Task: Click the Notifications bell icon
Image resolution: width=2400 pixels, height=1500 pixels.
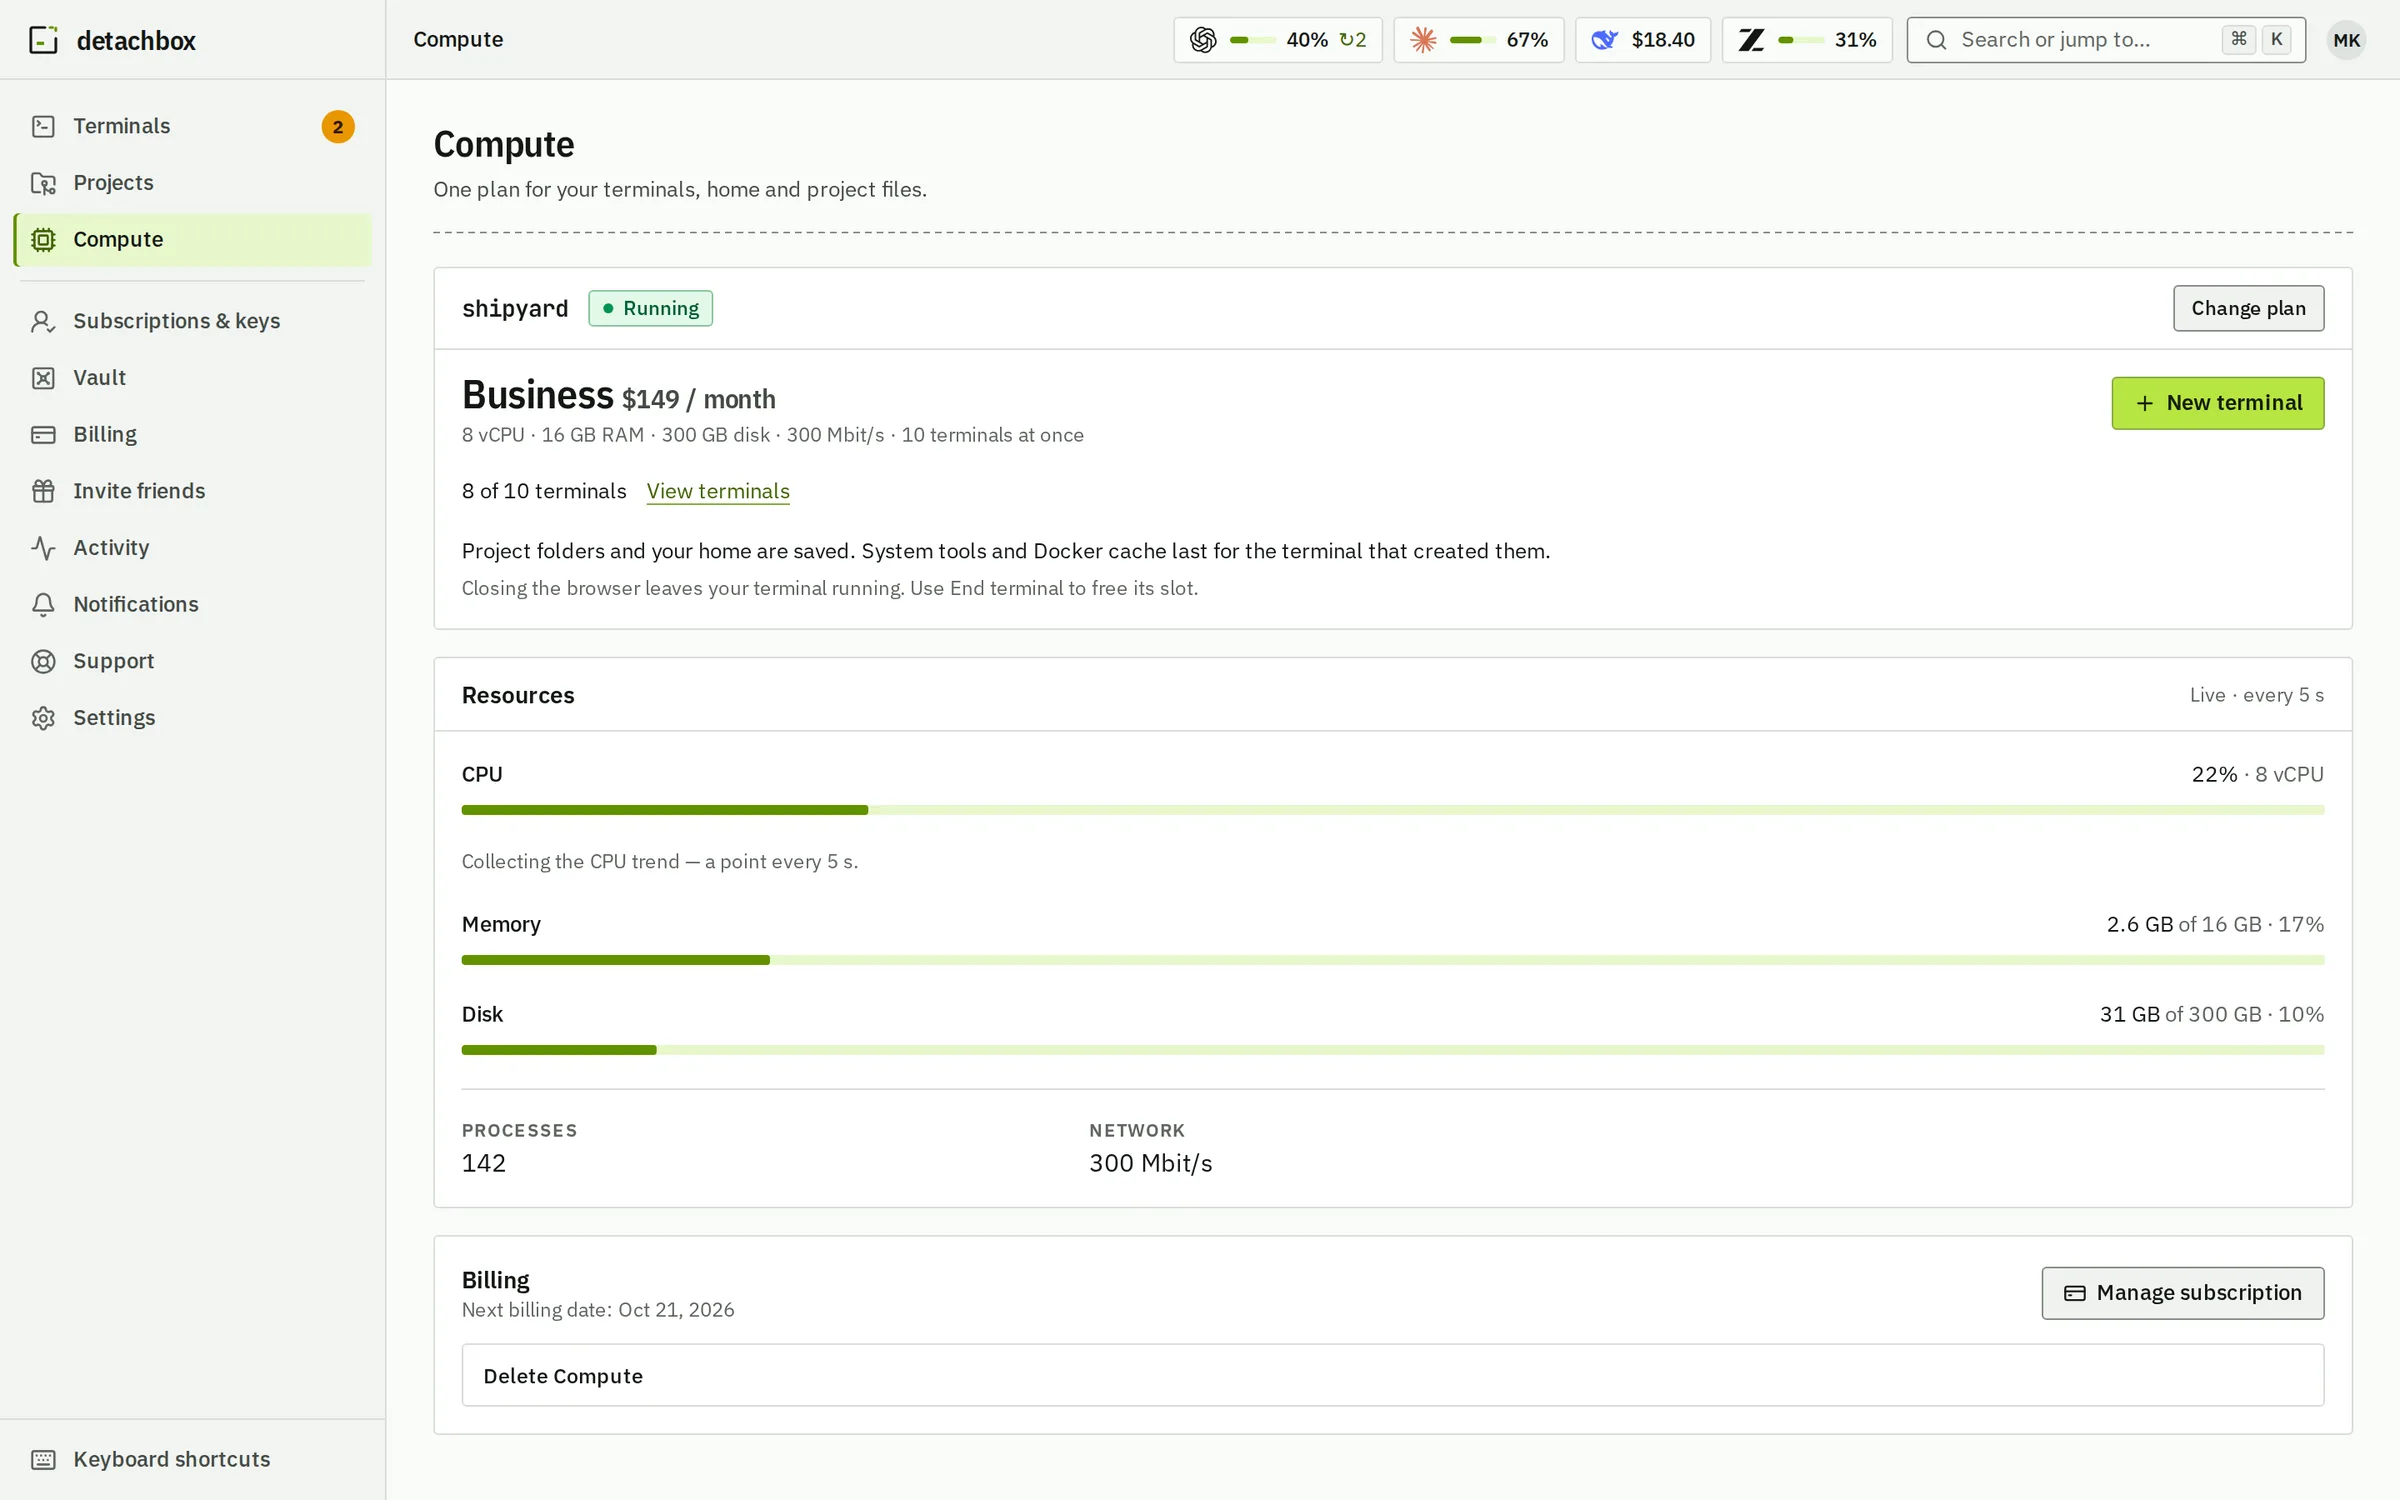Action: [x=43, y=605]
